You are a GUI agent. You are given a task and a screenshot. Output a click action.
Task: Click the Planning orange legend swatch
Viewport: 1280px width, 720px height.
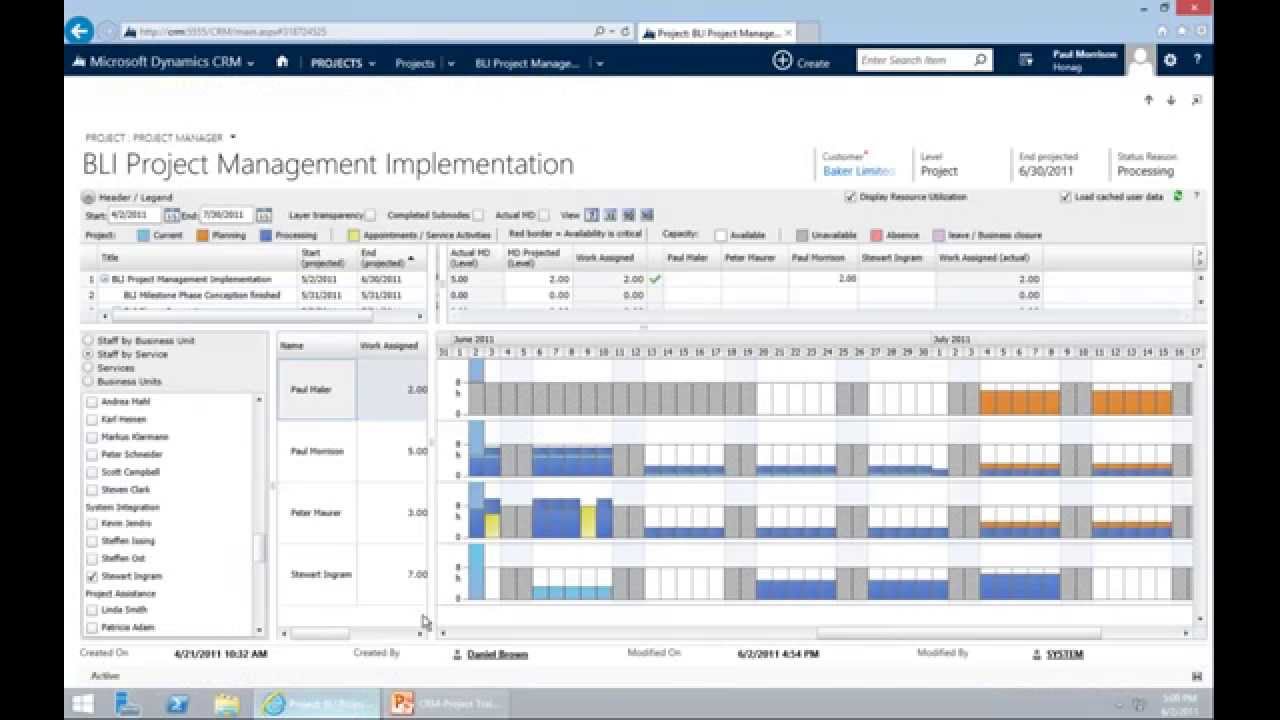[x=202, y=236]
